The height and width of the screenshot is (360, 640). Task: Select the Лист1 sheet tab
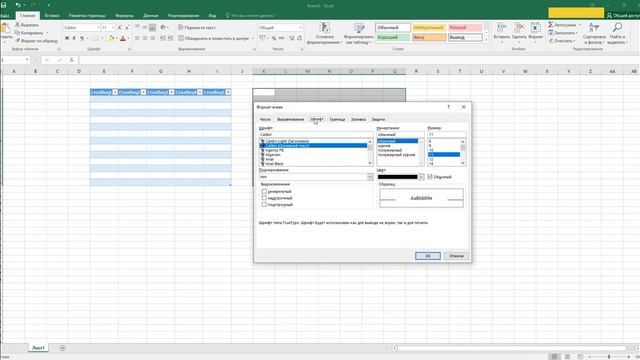point(38,348)
